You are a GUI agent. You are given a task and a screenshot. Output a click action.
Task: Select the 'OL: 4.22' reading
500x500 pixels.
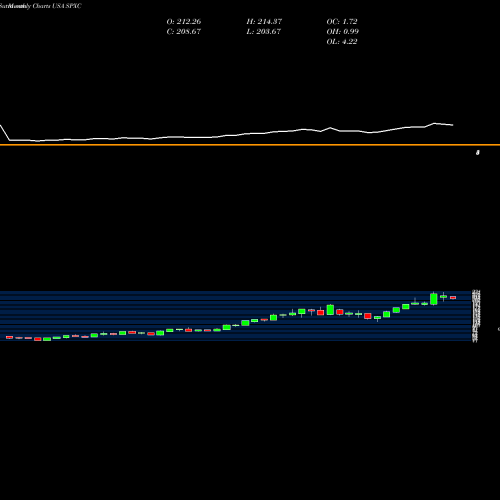point(342,41)
